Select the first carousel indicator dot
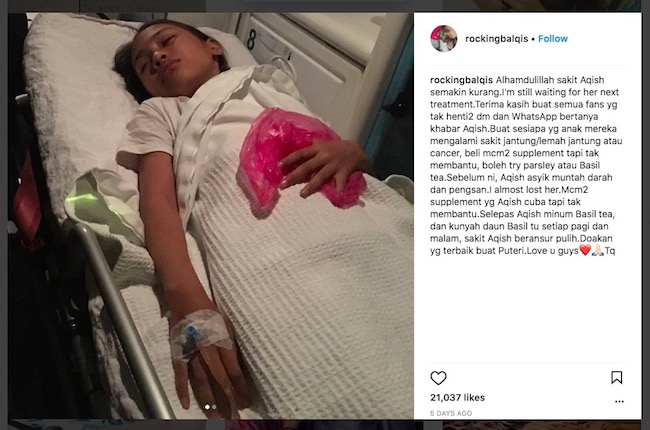 pos(207,407)
